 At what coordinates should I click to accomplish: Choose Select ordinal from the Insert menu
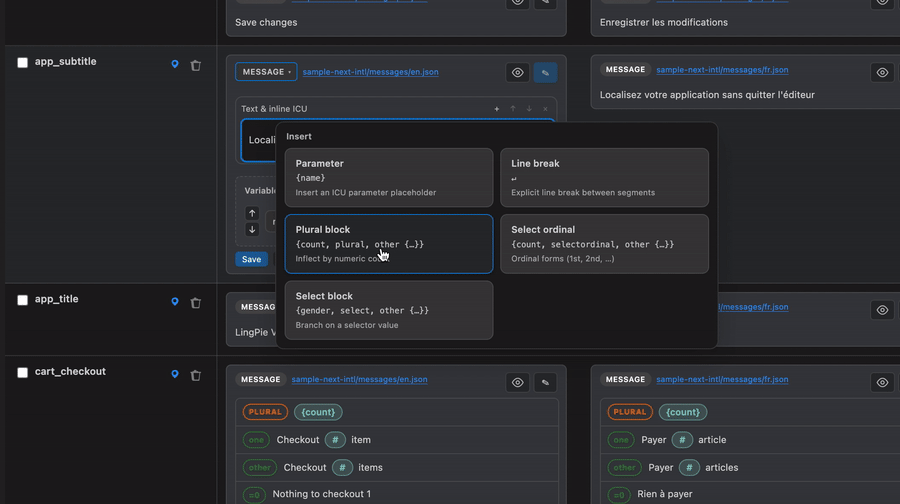(604, 244)
